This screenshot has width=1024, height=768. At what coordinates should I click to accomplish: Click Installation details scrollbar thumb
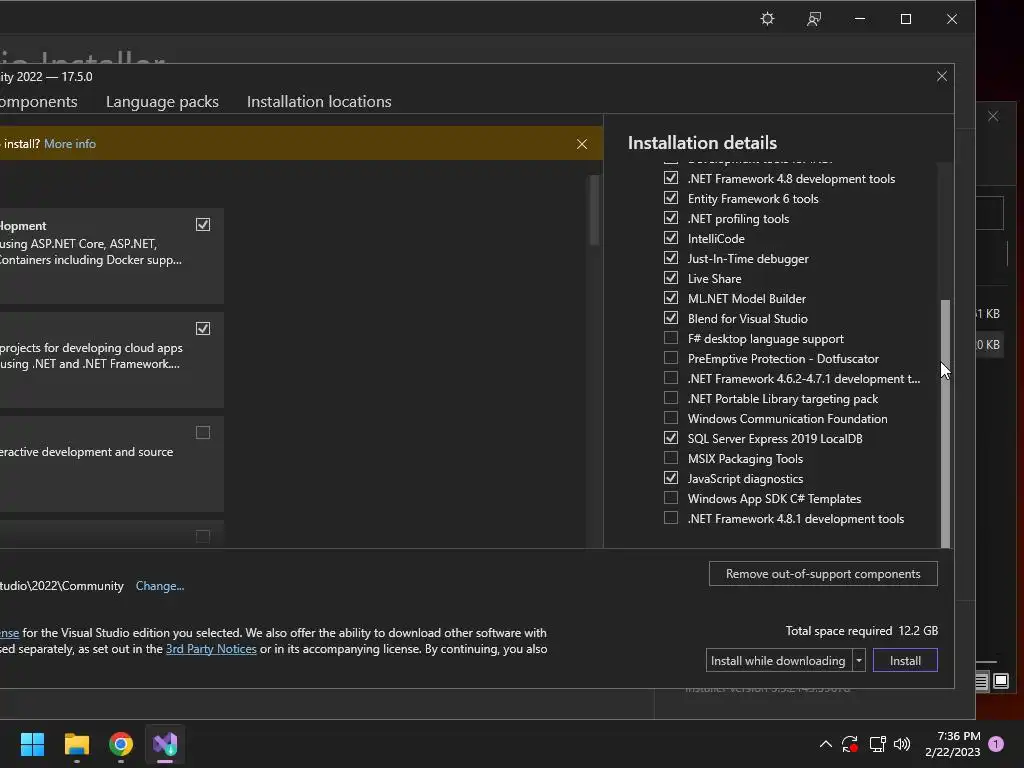pos(945,423)
